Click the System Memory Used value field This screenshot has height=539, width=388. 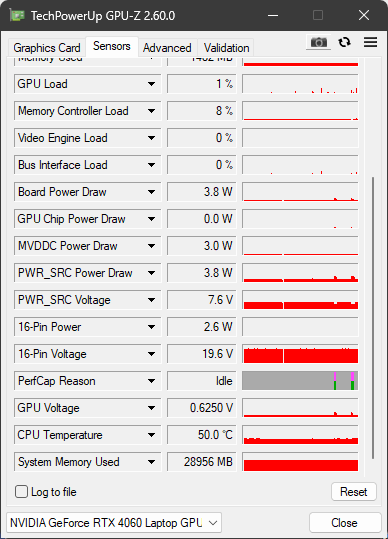[202, 462]
